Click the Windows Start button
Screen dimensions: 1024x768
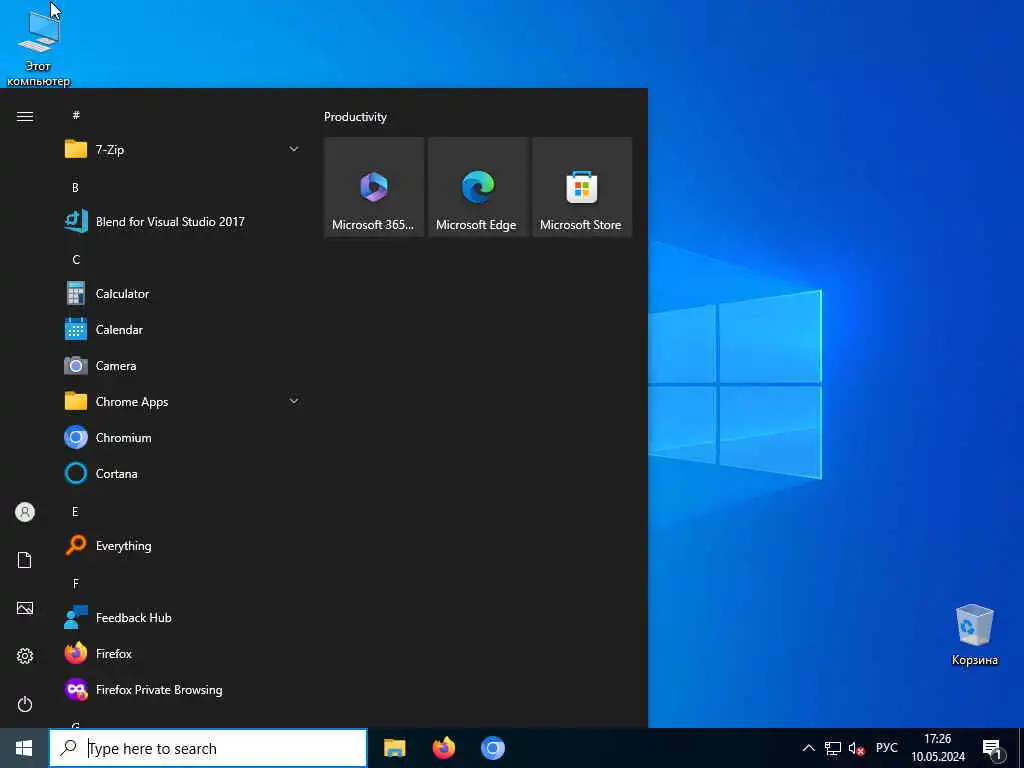click(x=24, y=748)
